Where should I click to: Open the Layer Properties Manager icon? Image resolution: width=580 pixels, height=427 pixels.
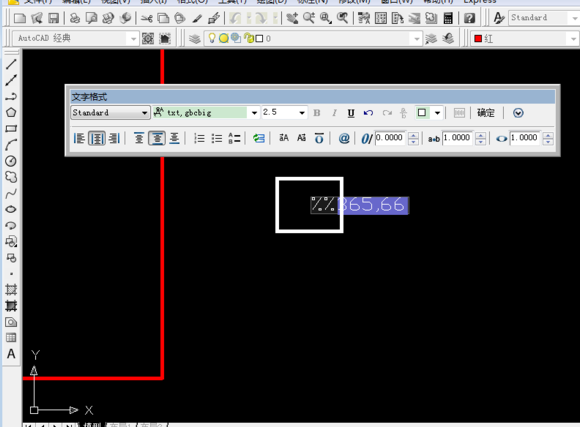click(195, 38)
